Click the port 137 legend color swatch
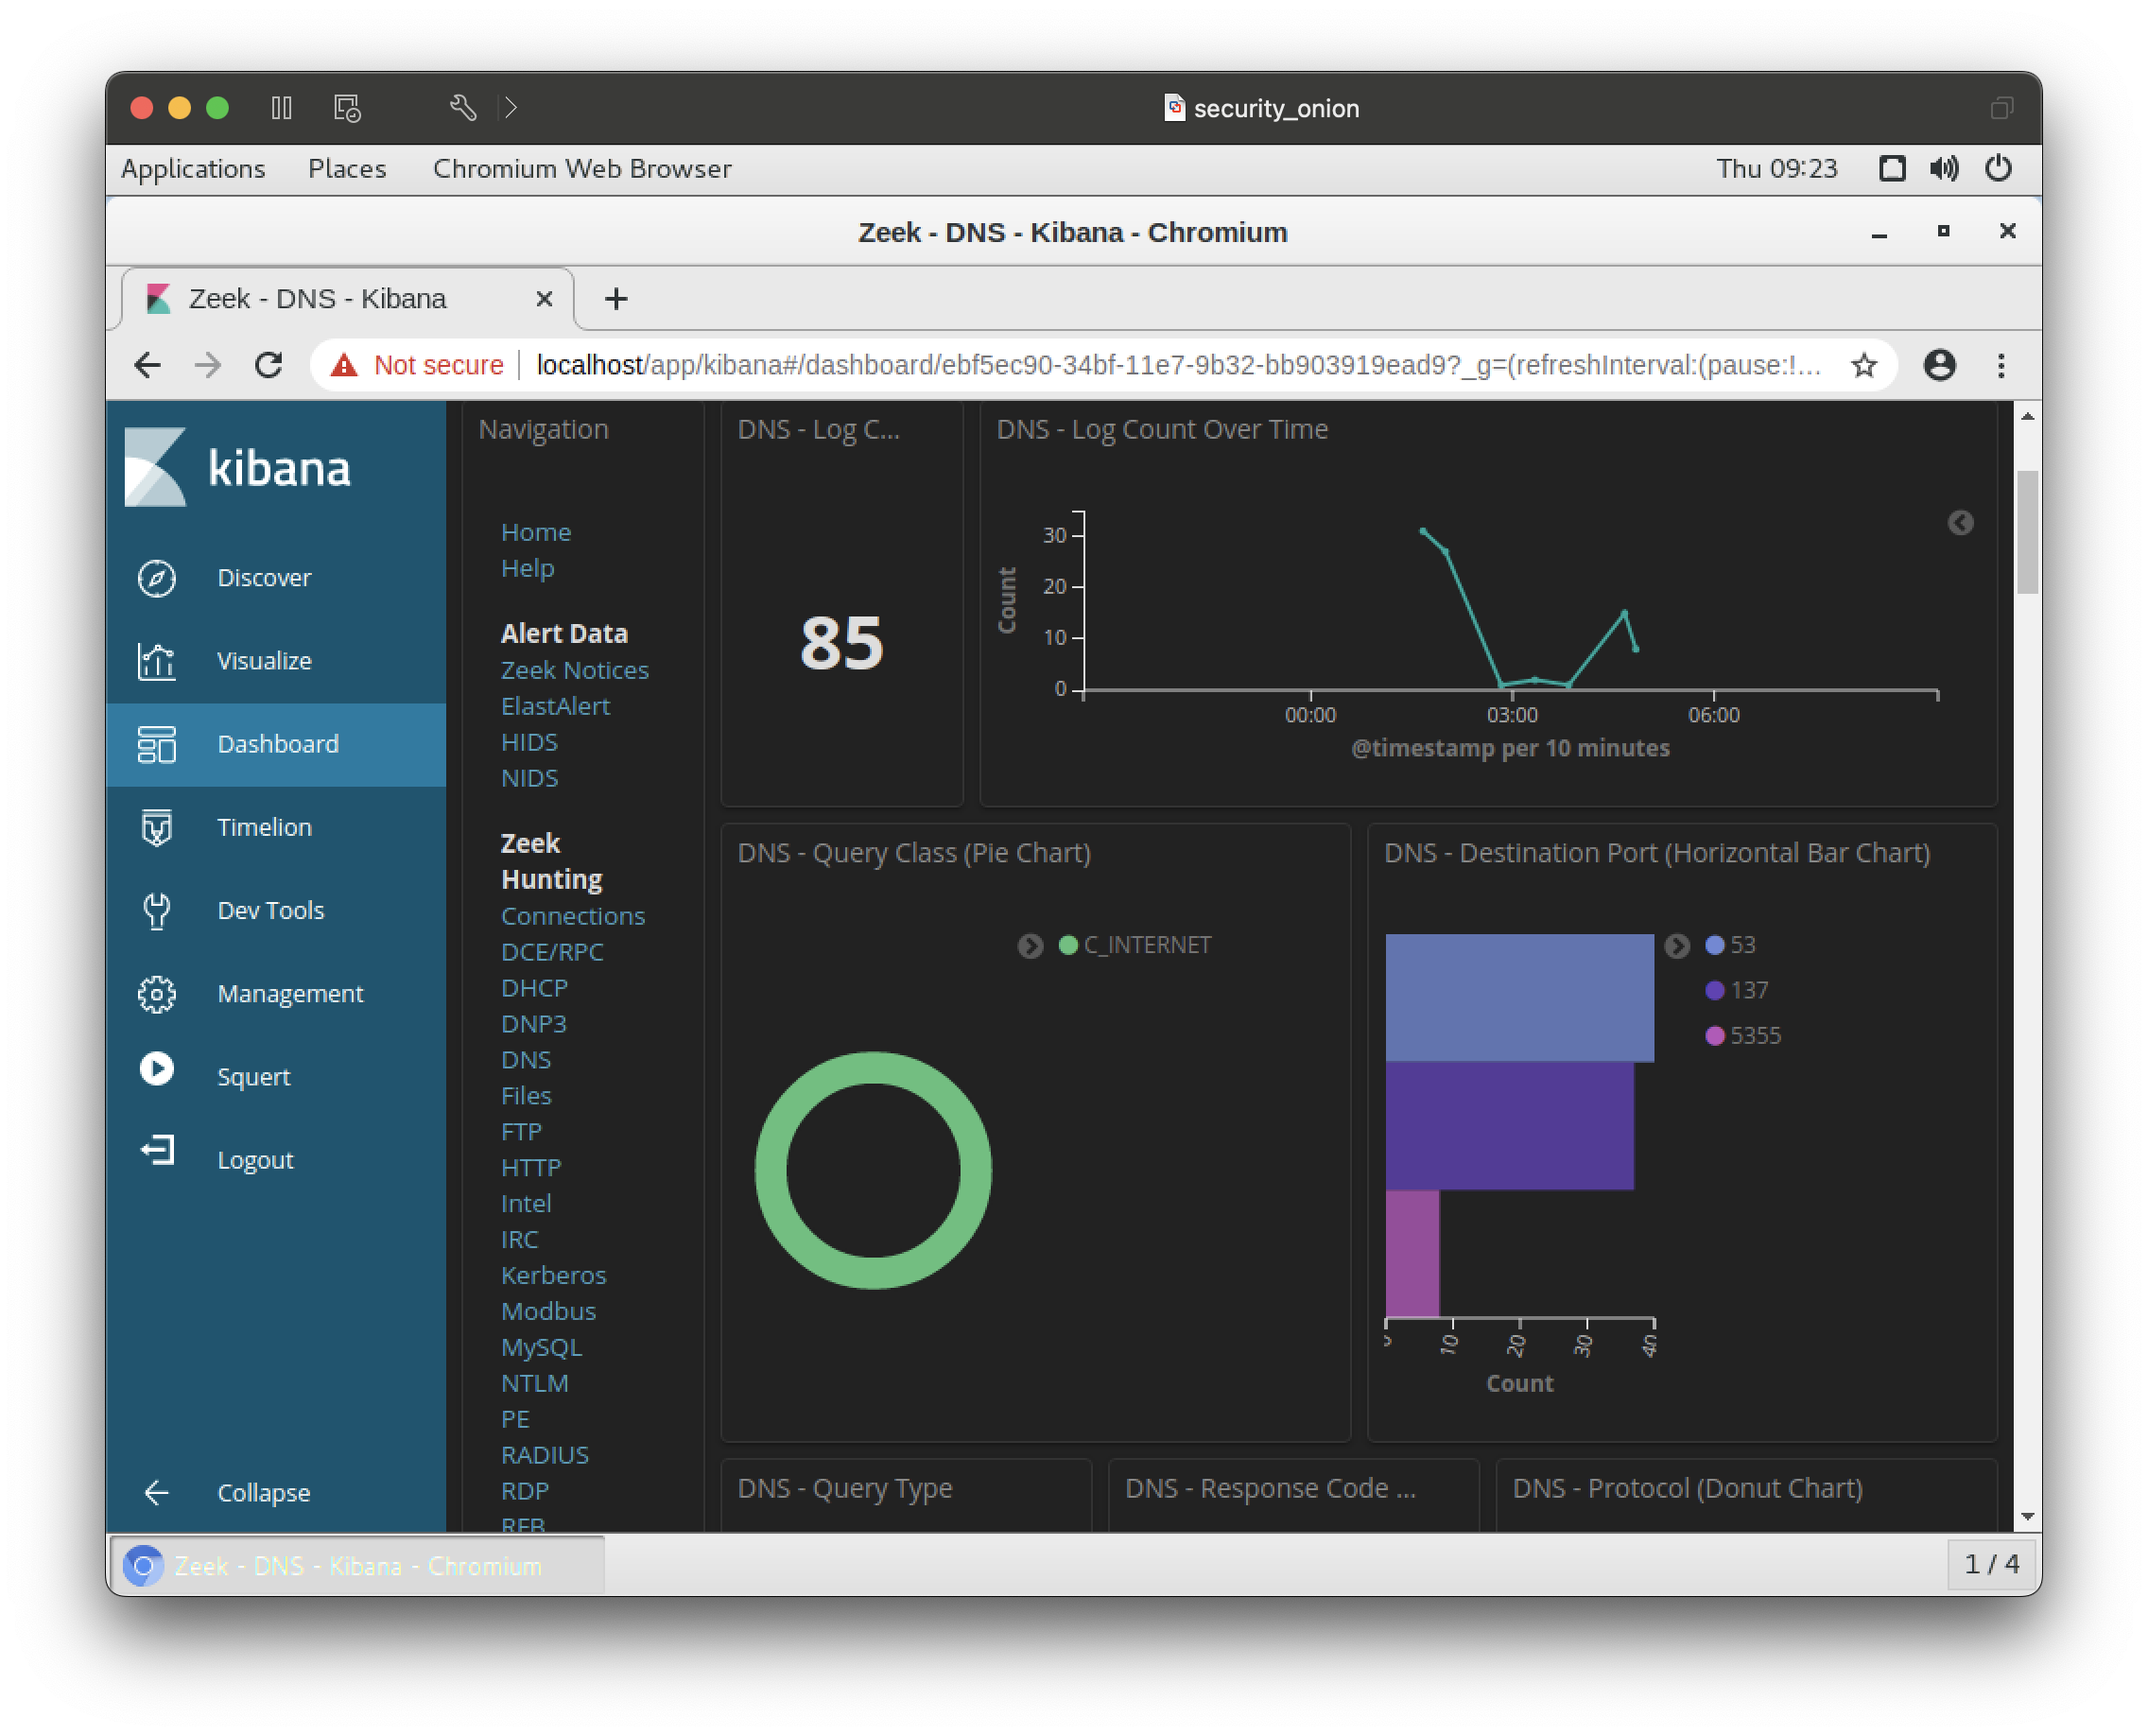Screen dimensions: 2148x1736 pos(1714,990)
